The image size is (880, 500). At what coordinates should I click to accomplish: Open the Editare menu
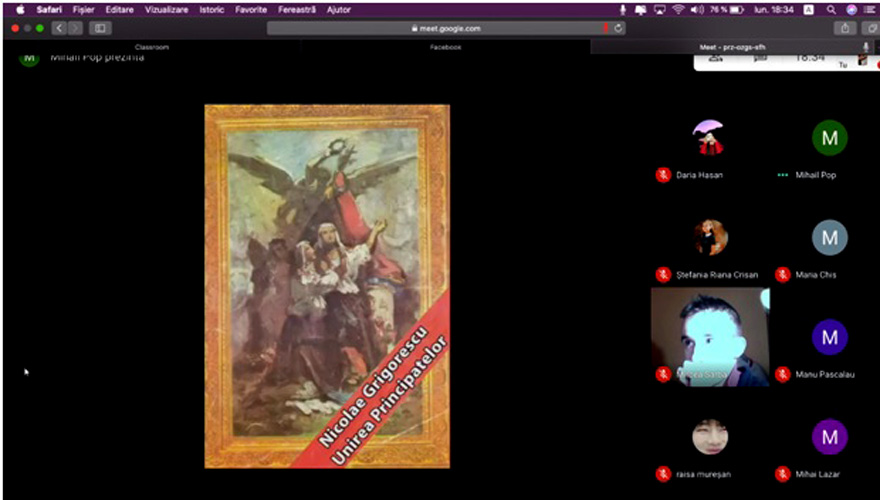point(120,10)
